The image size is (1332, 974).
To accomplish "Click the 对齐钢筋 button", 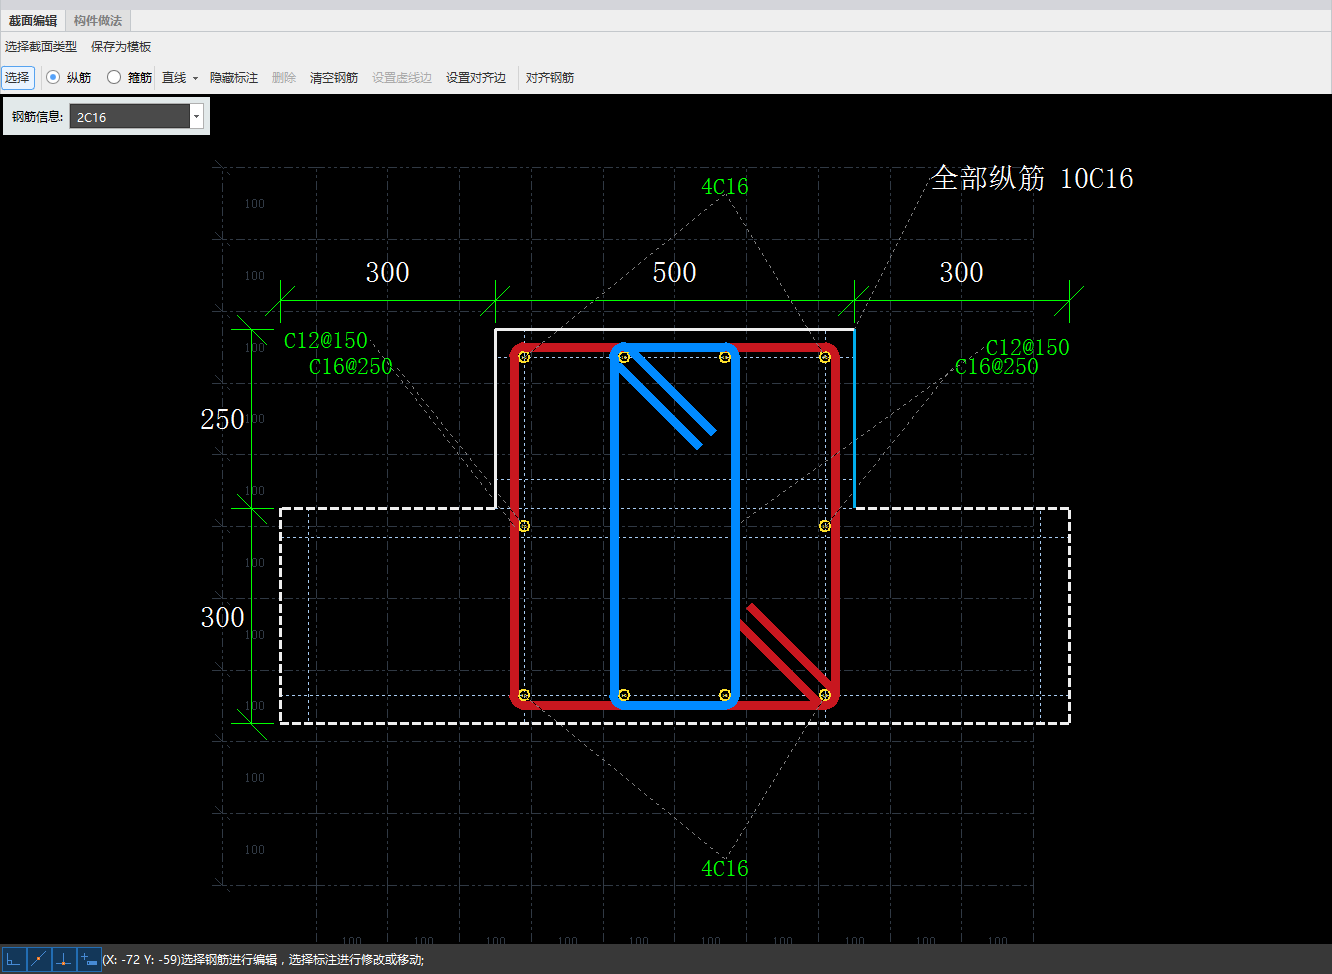I will [550, 77].
